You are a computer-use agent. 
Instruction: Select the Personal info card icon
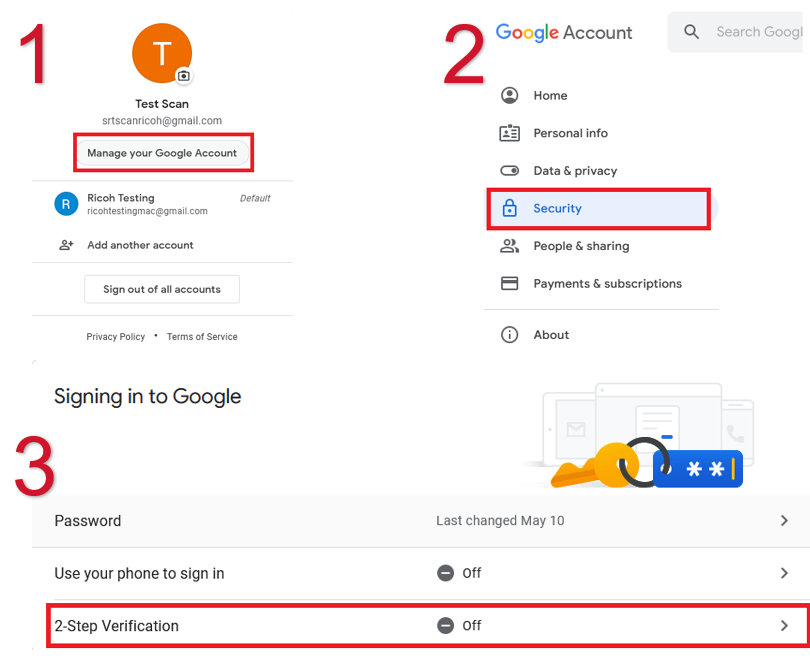point(510,133)
